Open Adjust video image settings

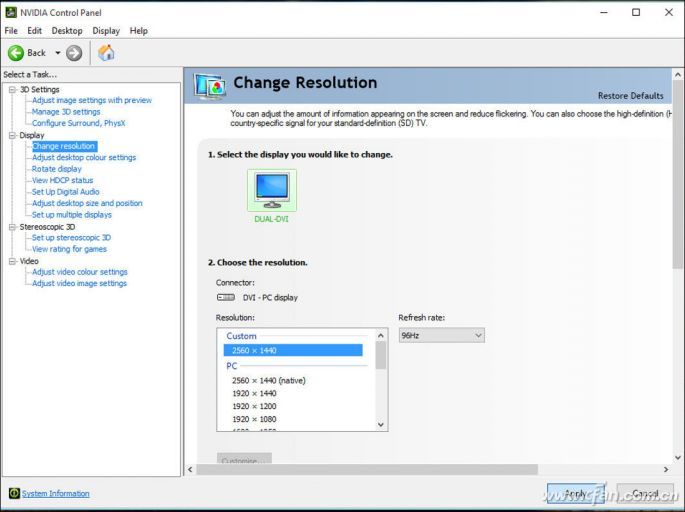point(80,283)
